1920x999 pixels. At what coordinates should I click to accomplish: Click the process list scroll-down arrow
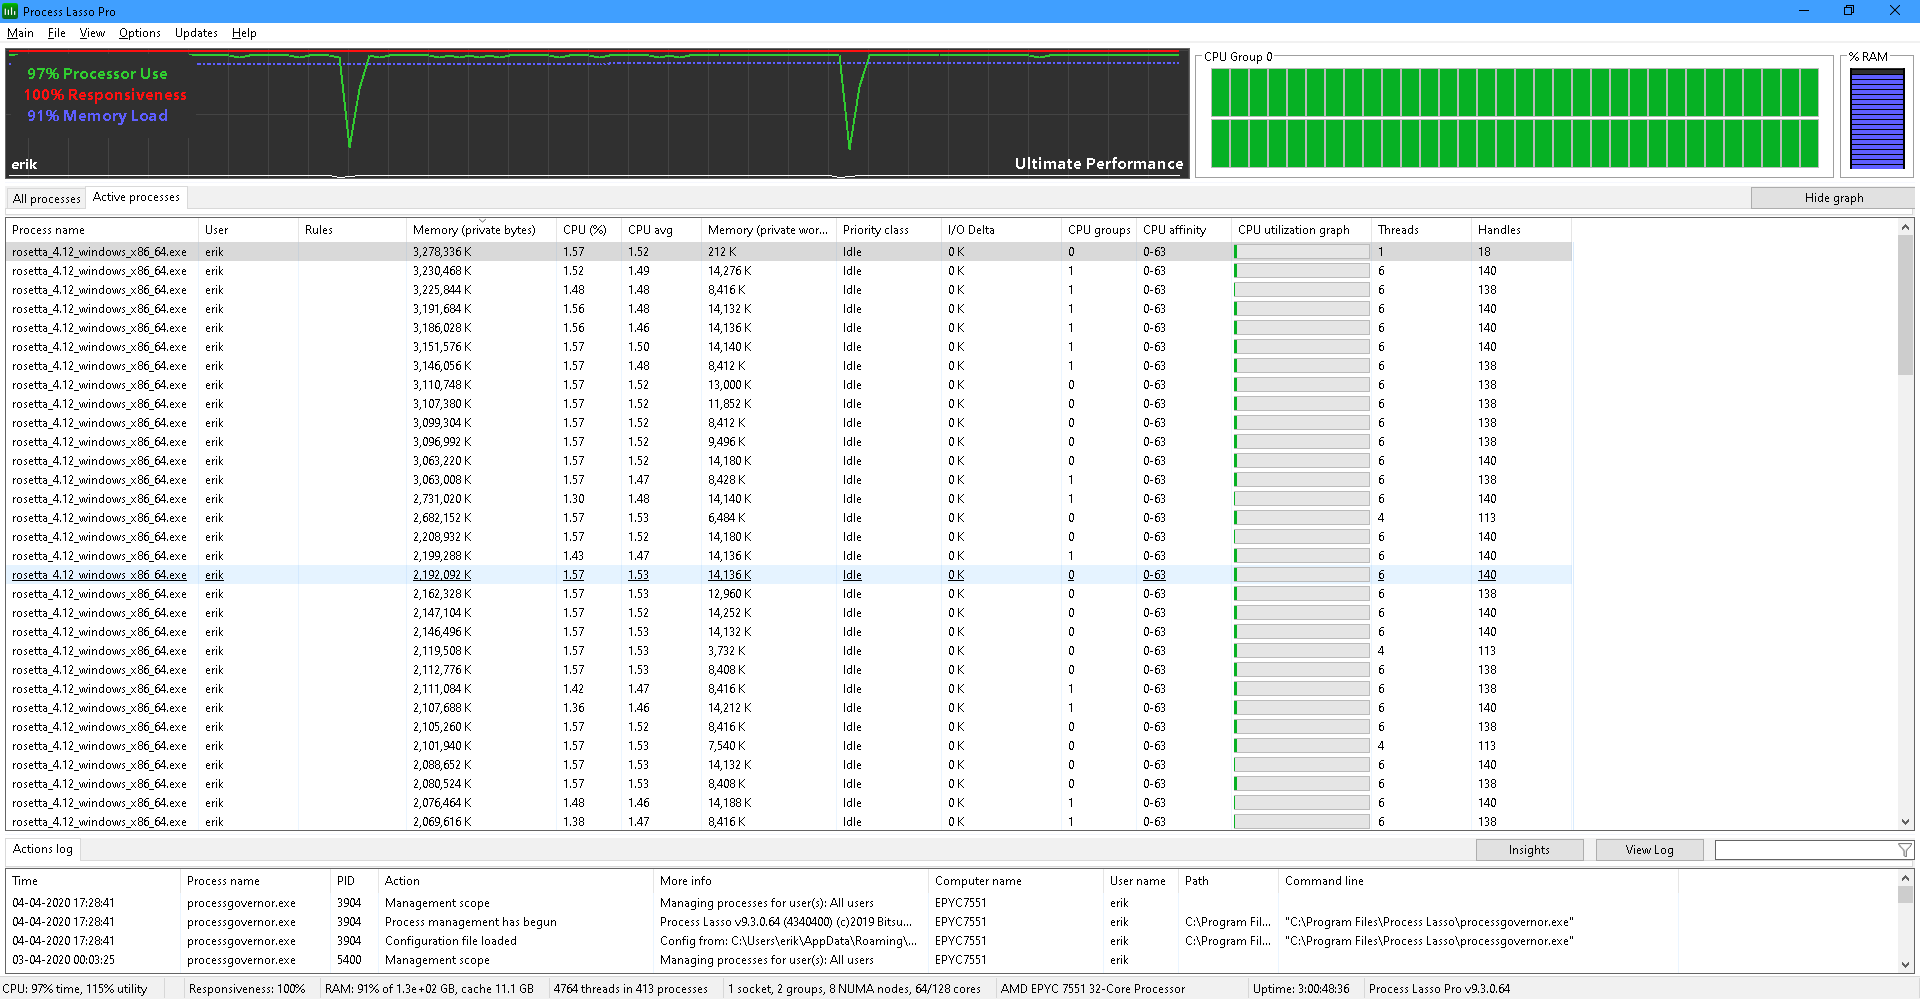coord(1905,822)
